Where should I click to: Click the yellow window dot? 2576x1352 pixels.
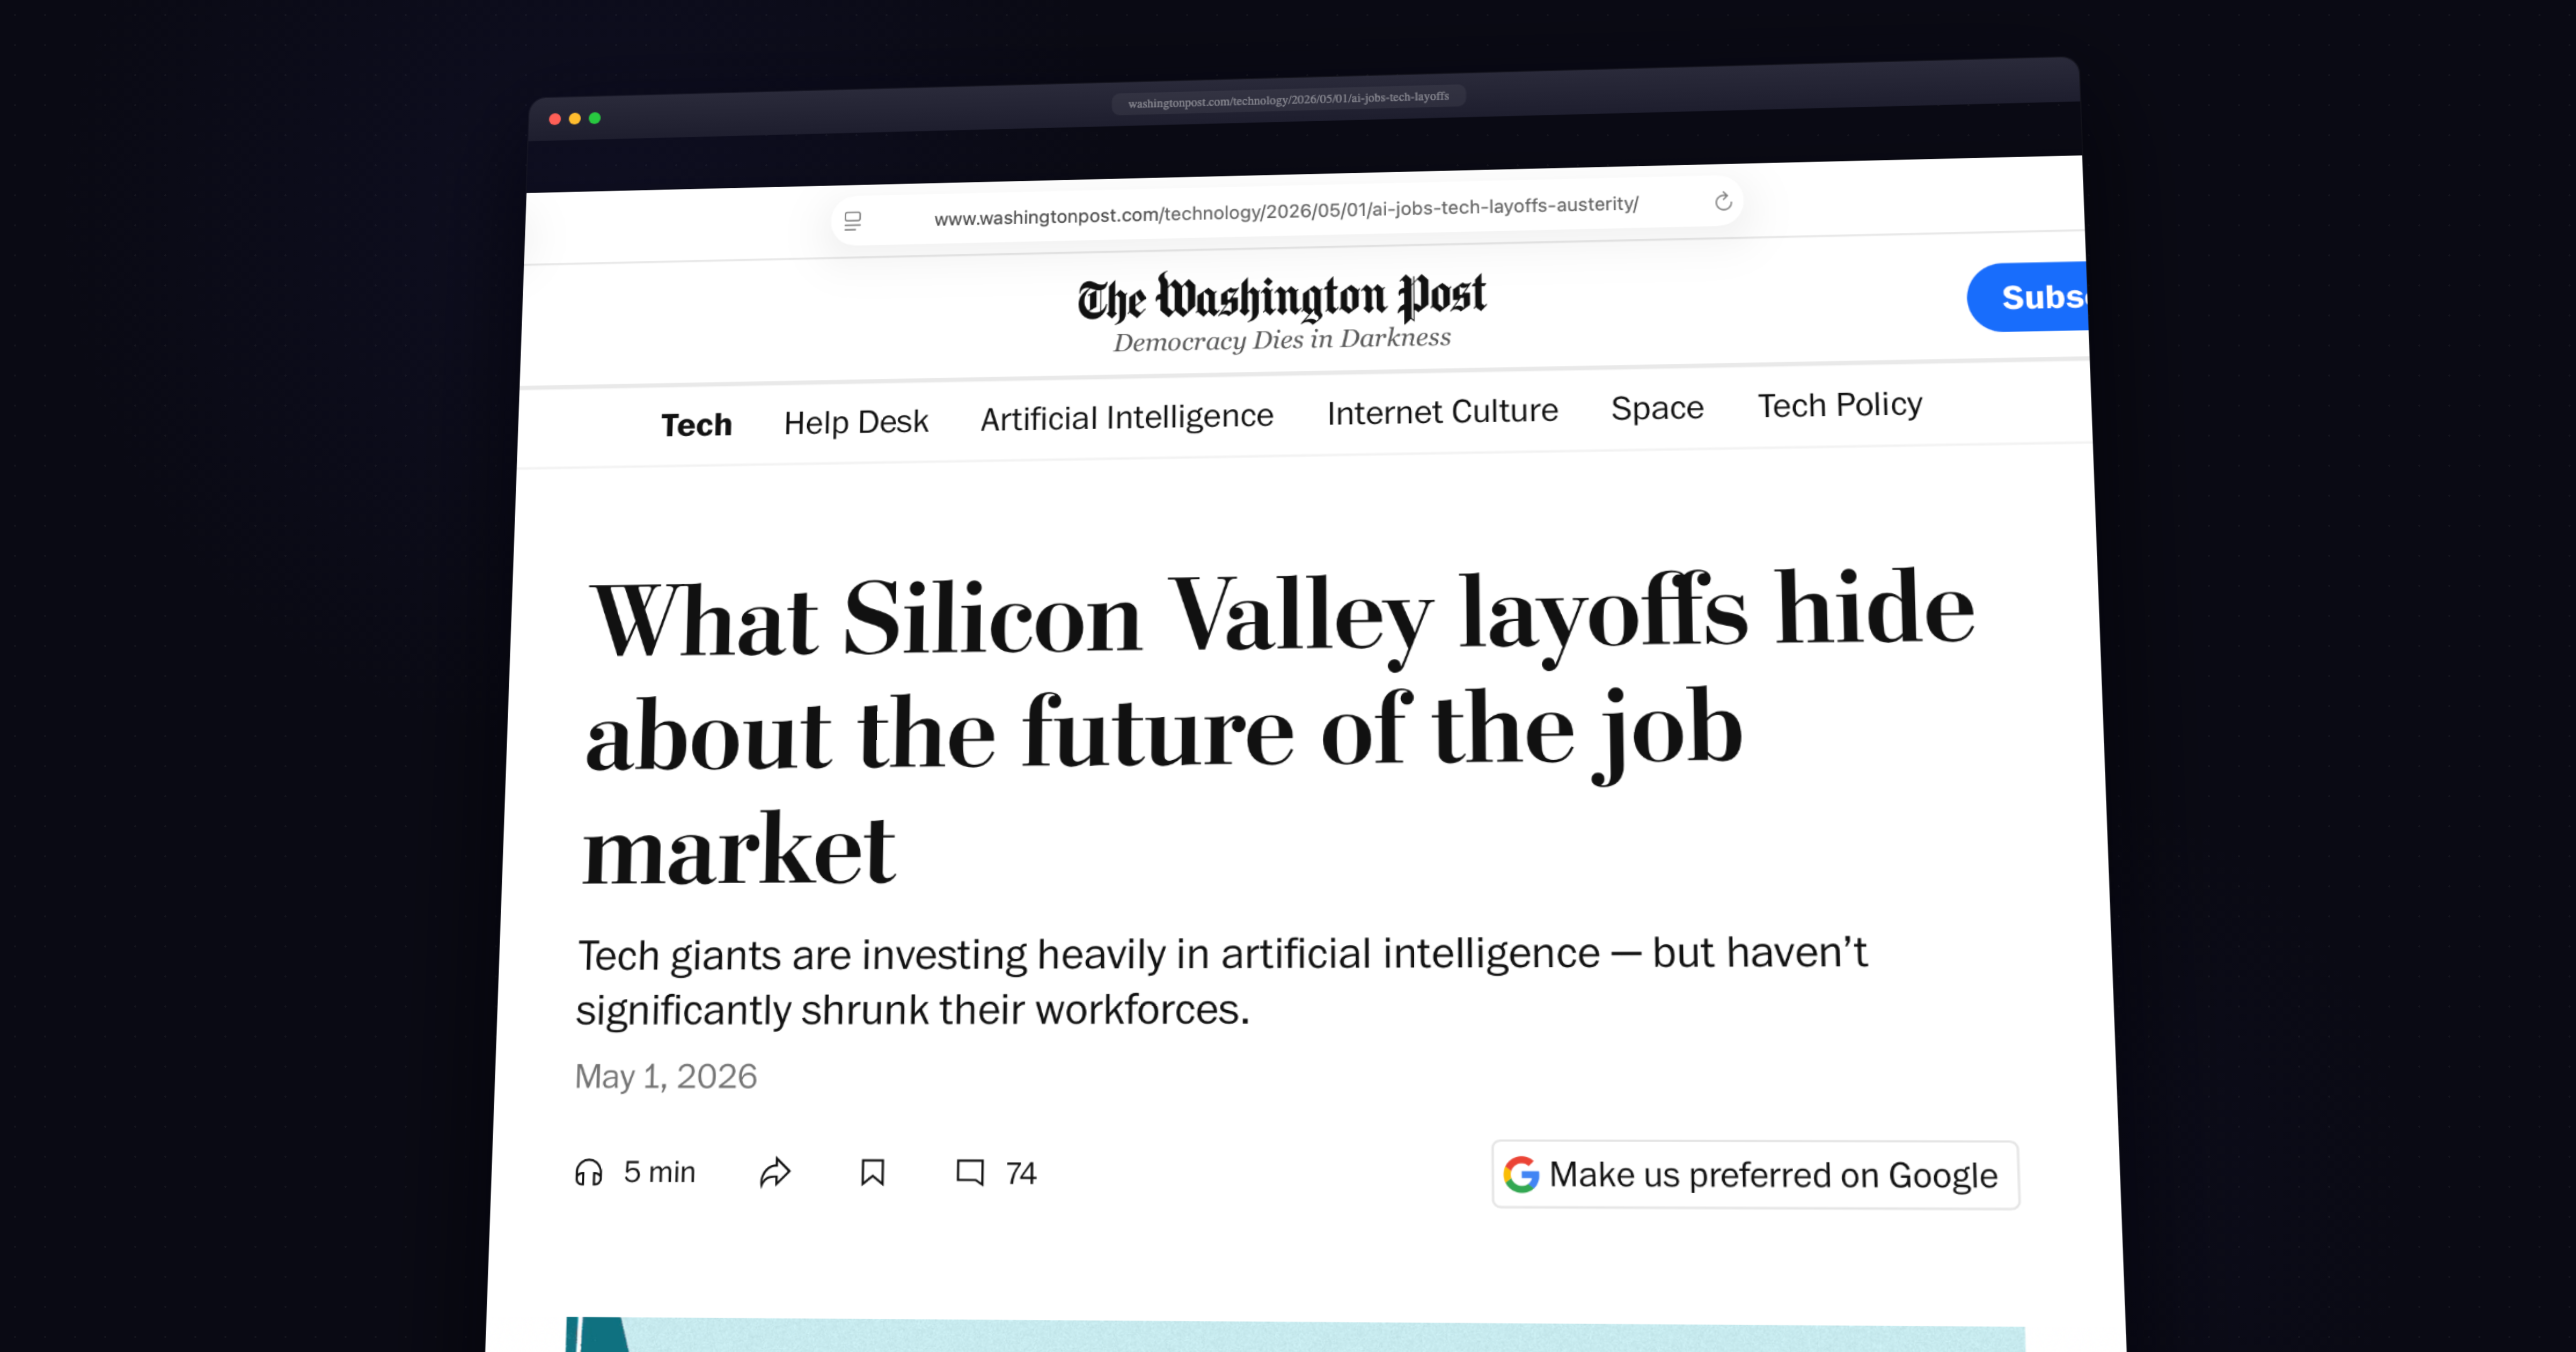[x=575, y=119]
